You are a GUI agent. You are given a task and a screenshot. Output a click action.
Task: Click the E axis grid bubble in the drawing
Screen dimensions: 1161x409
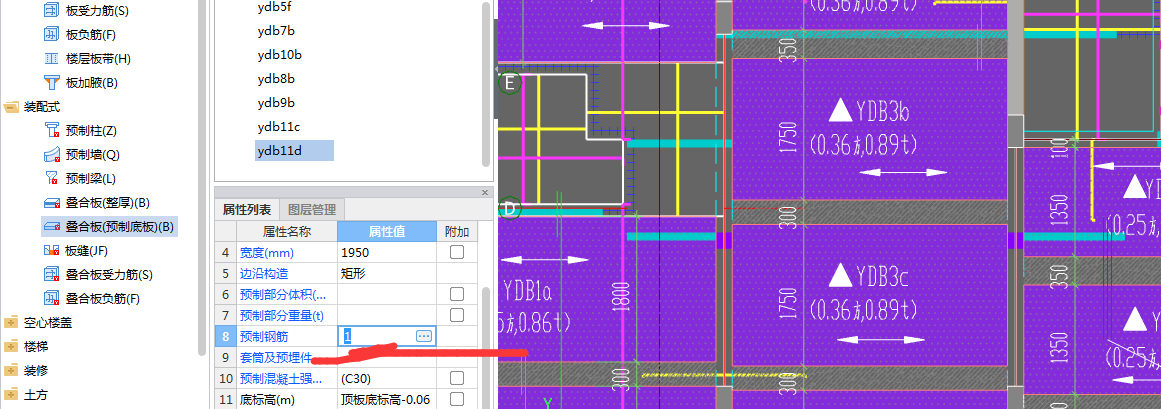pos(509,83)
